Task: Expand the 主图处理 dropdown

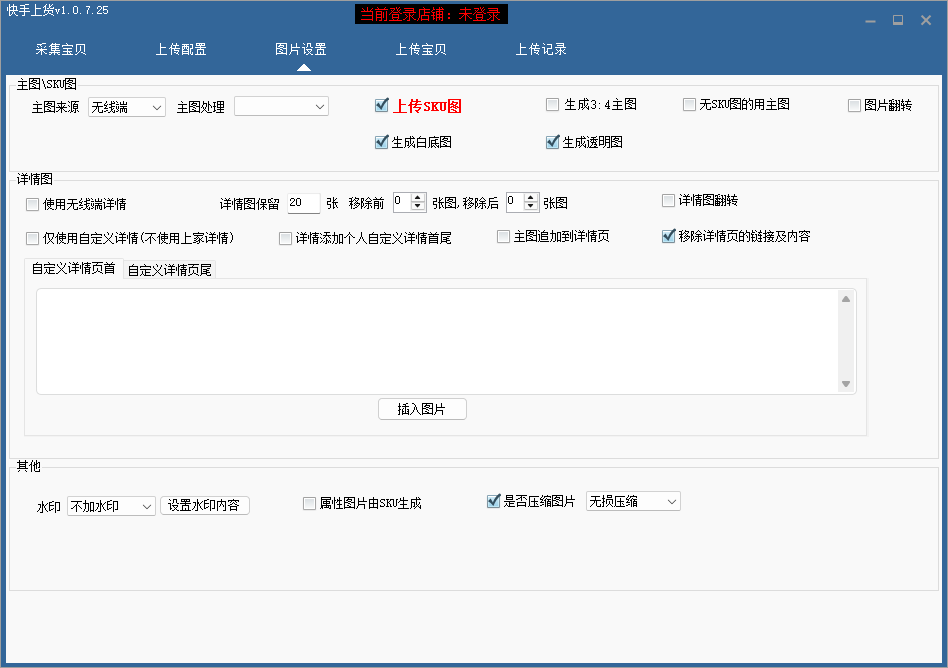Action: [x=281, y=106]
